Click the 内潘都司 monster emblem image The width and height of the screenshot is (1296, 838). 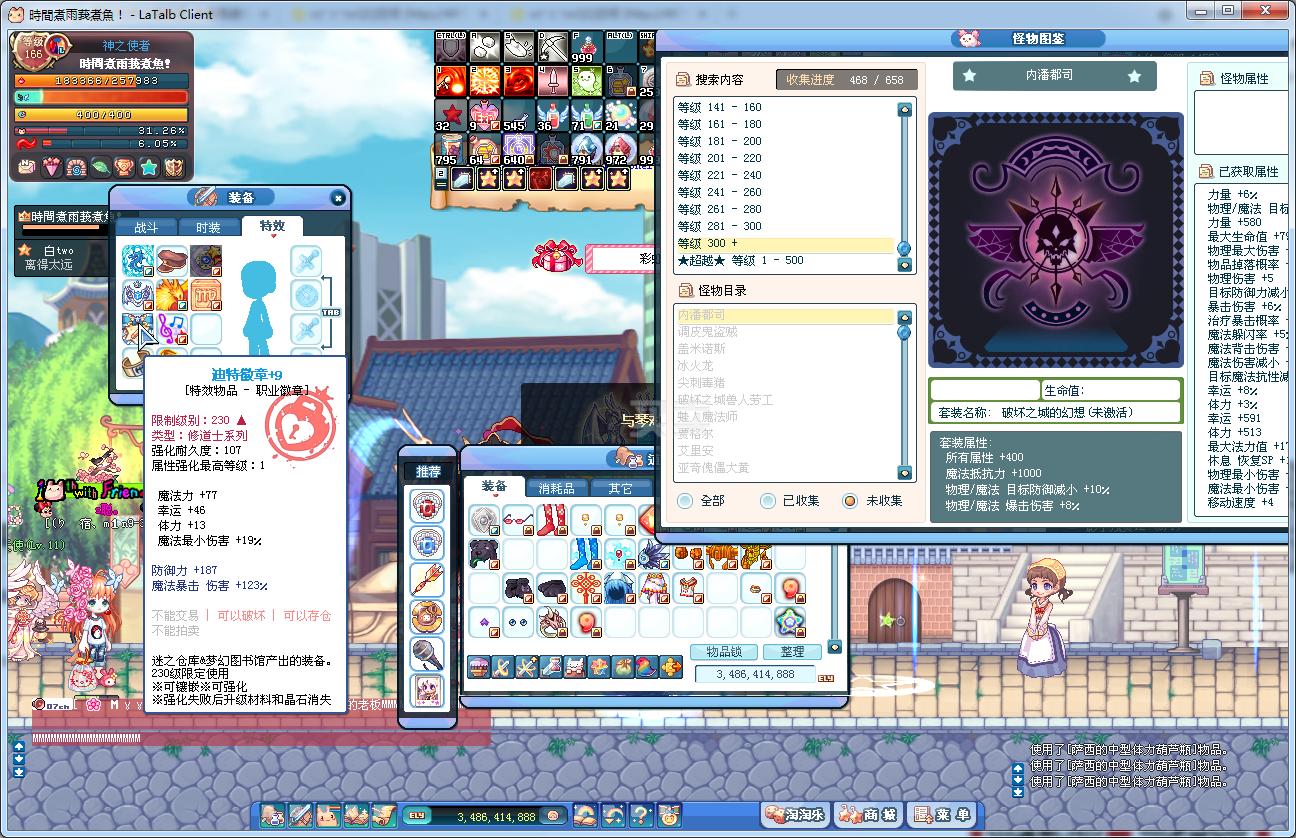[1055, 240]
